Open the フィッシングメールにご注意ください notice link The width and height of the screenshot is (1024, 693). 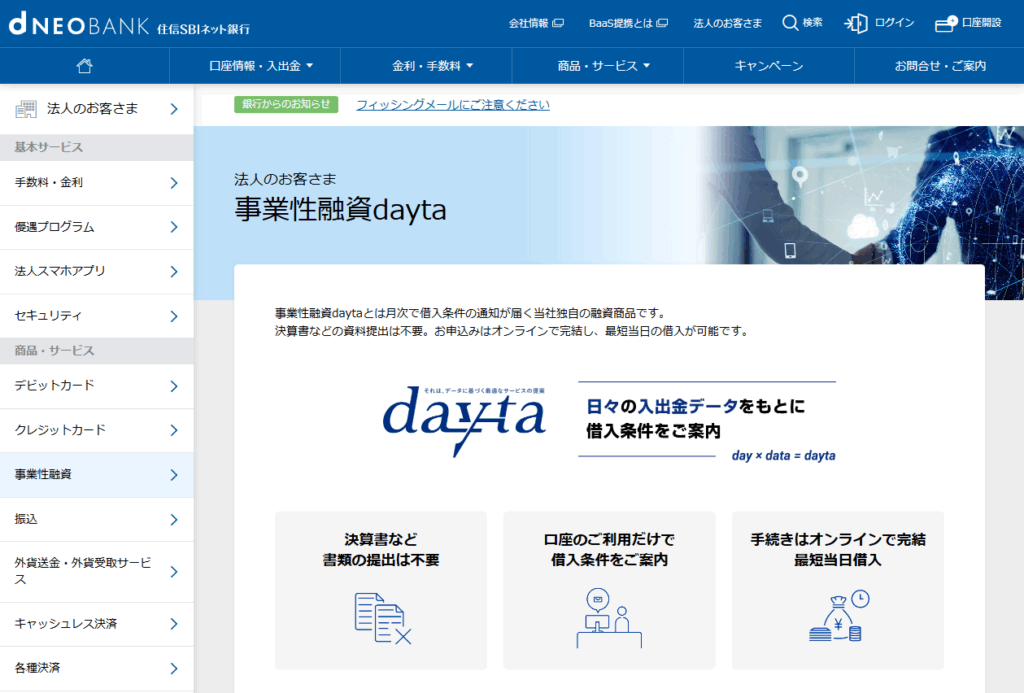coord(452,105)
